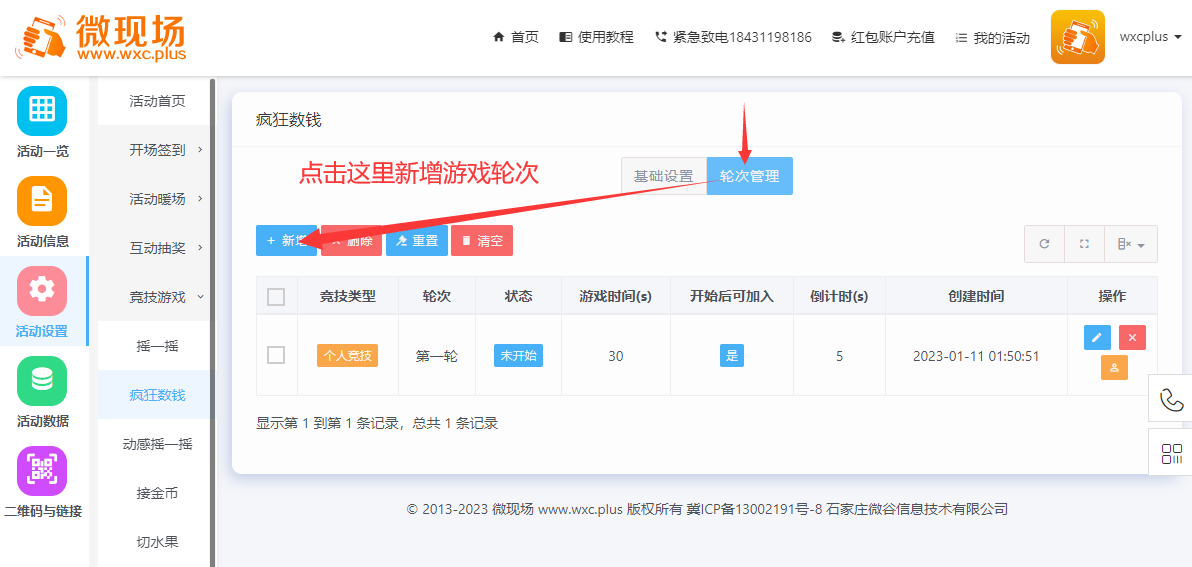Toggle the select-all header checkbox
The width and height of the screenshot is (1192, 567).
(276, 296)
